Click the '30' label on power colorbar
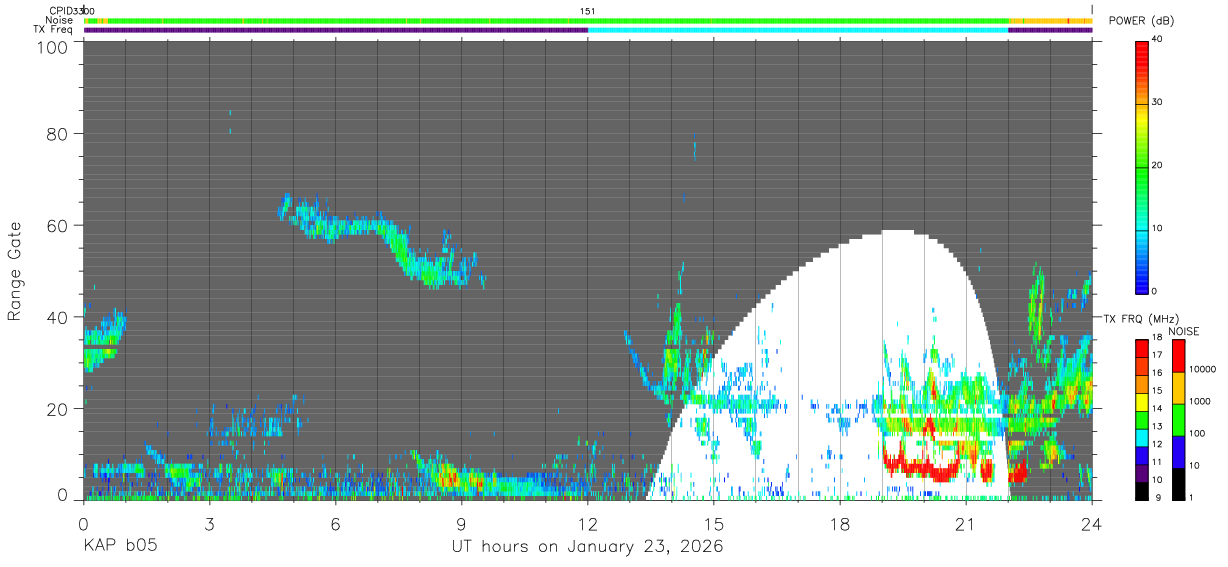 point(1158,103)
